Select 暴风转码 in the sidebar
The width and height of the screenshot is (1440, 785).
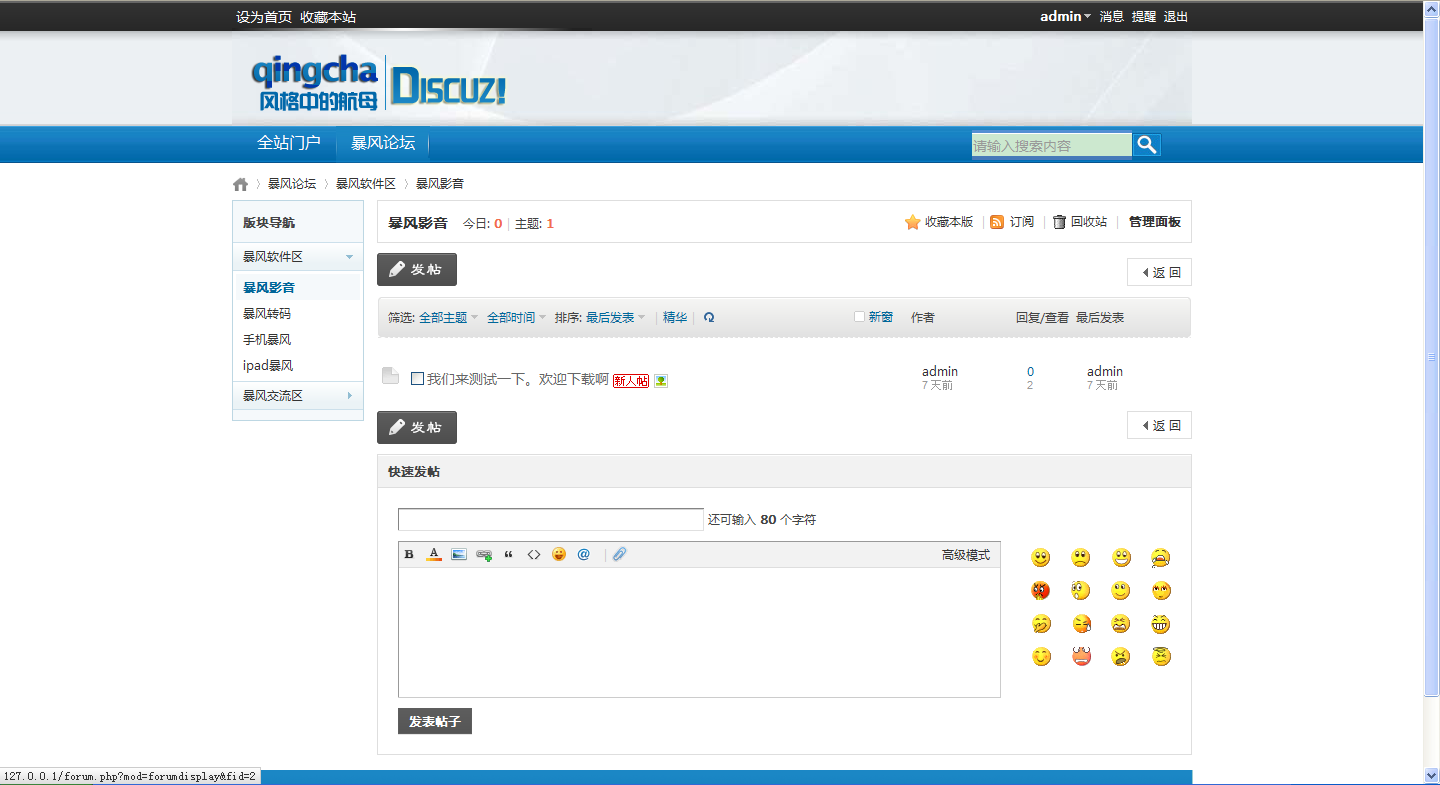click(x=267, y=314)
